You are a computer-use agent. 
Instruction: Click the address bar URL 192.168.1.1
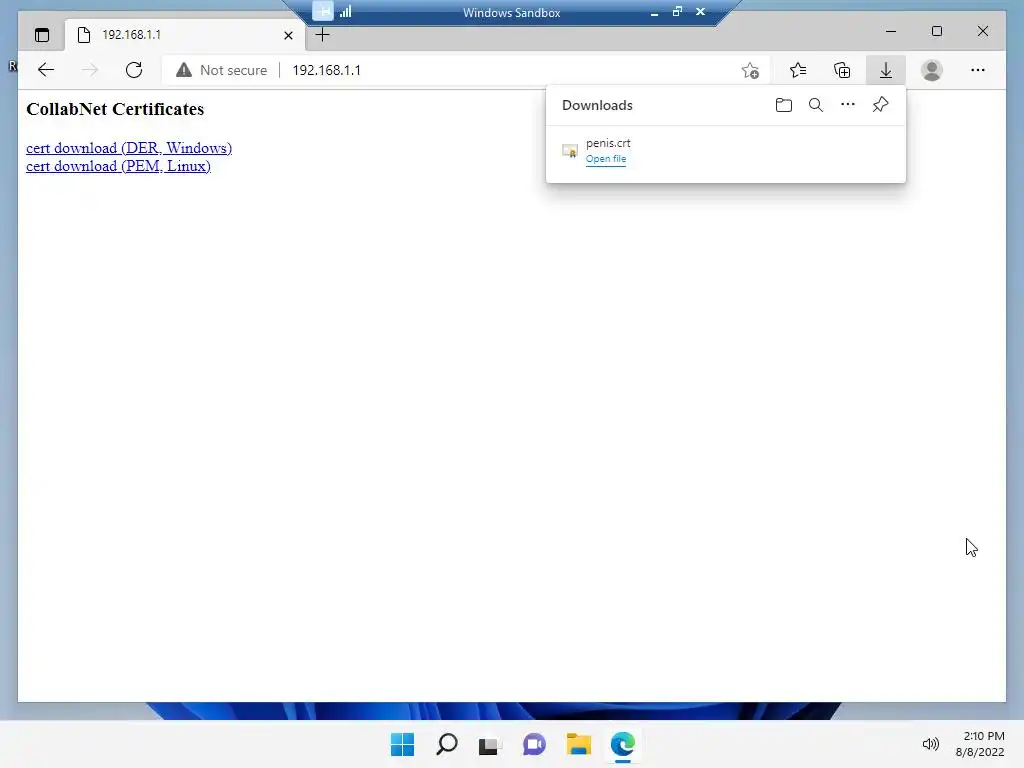tap(327, 70)
